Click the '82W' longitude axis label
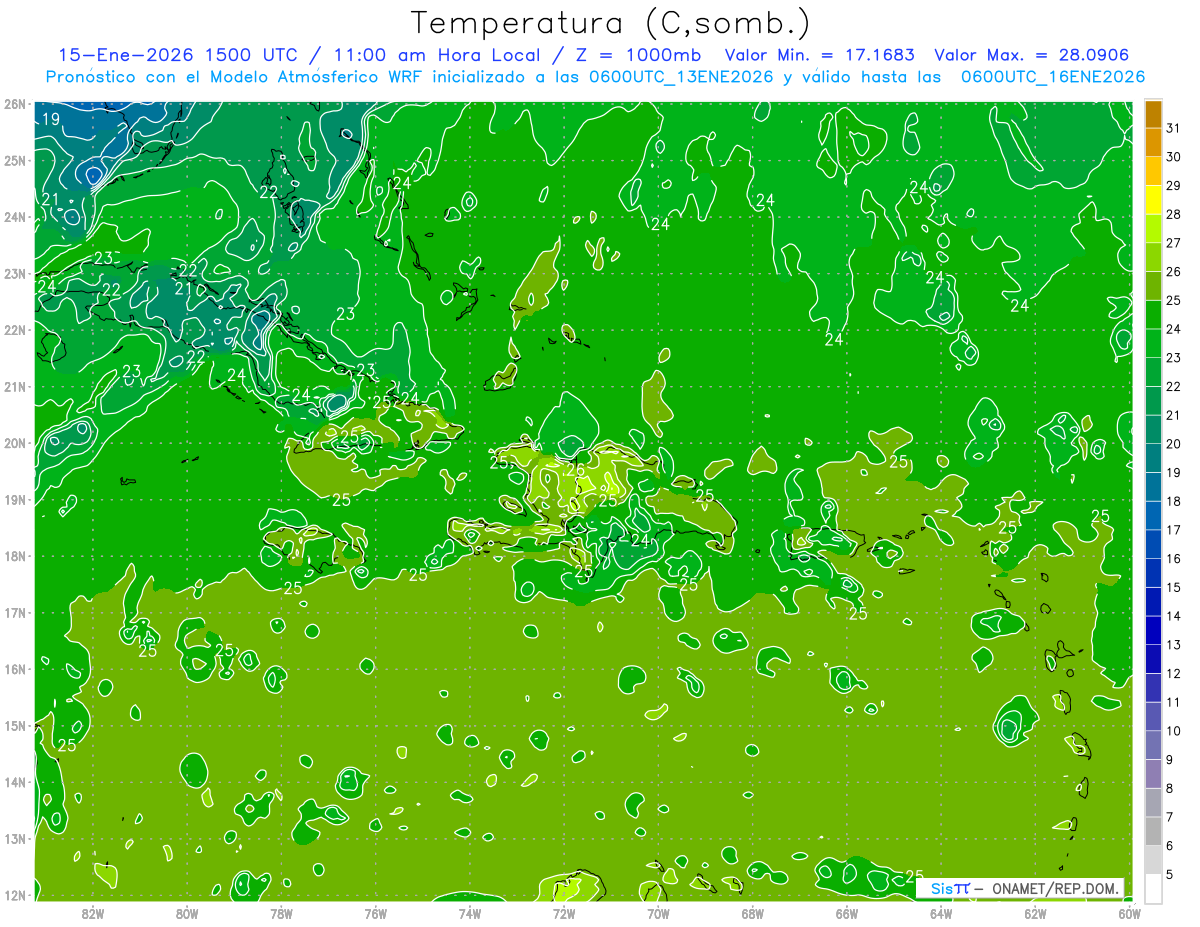 92,913
